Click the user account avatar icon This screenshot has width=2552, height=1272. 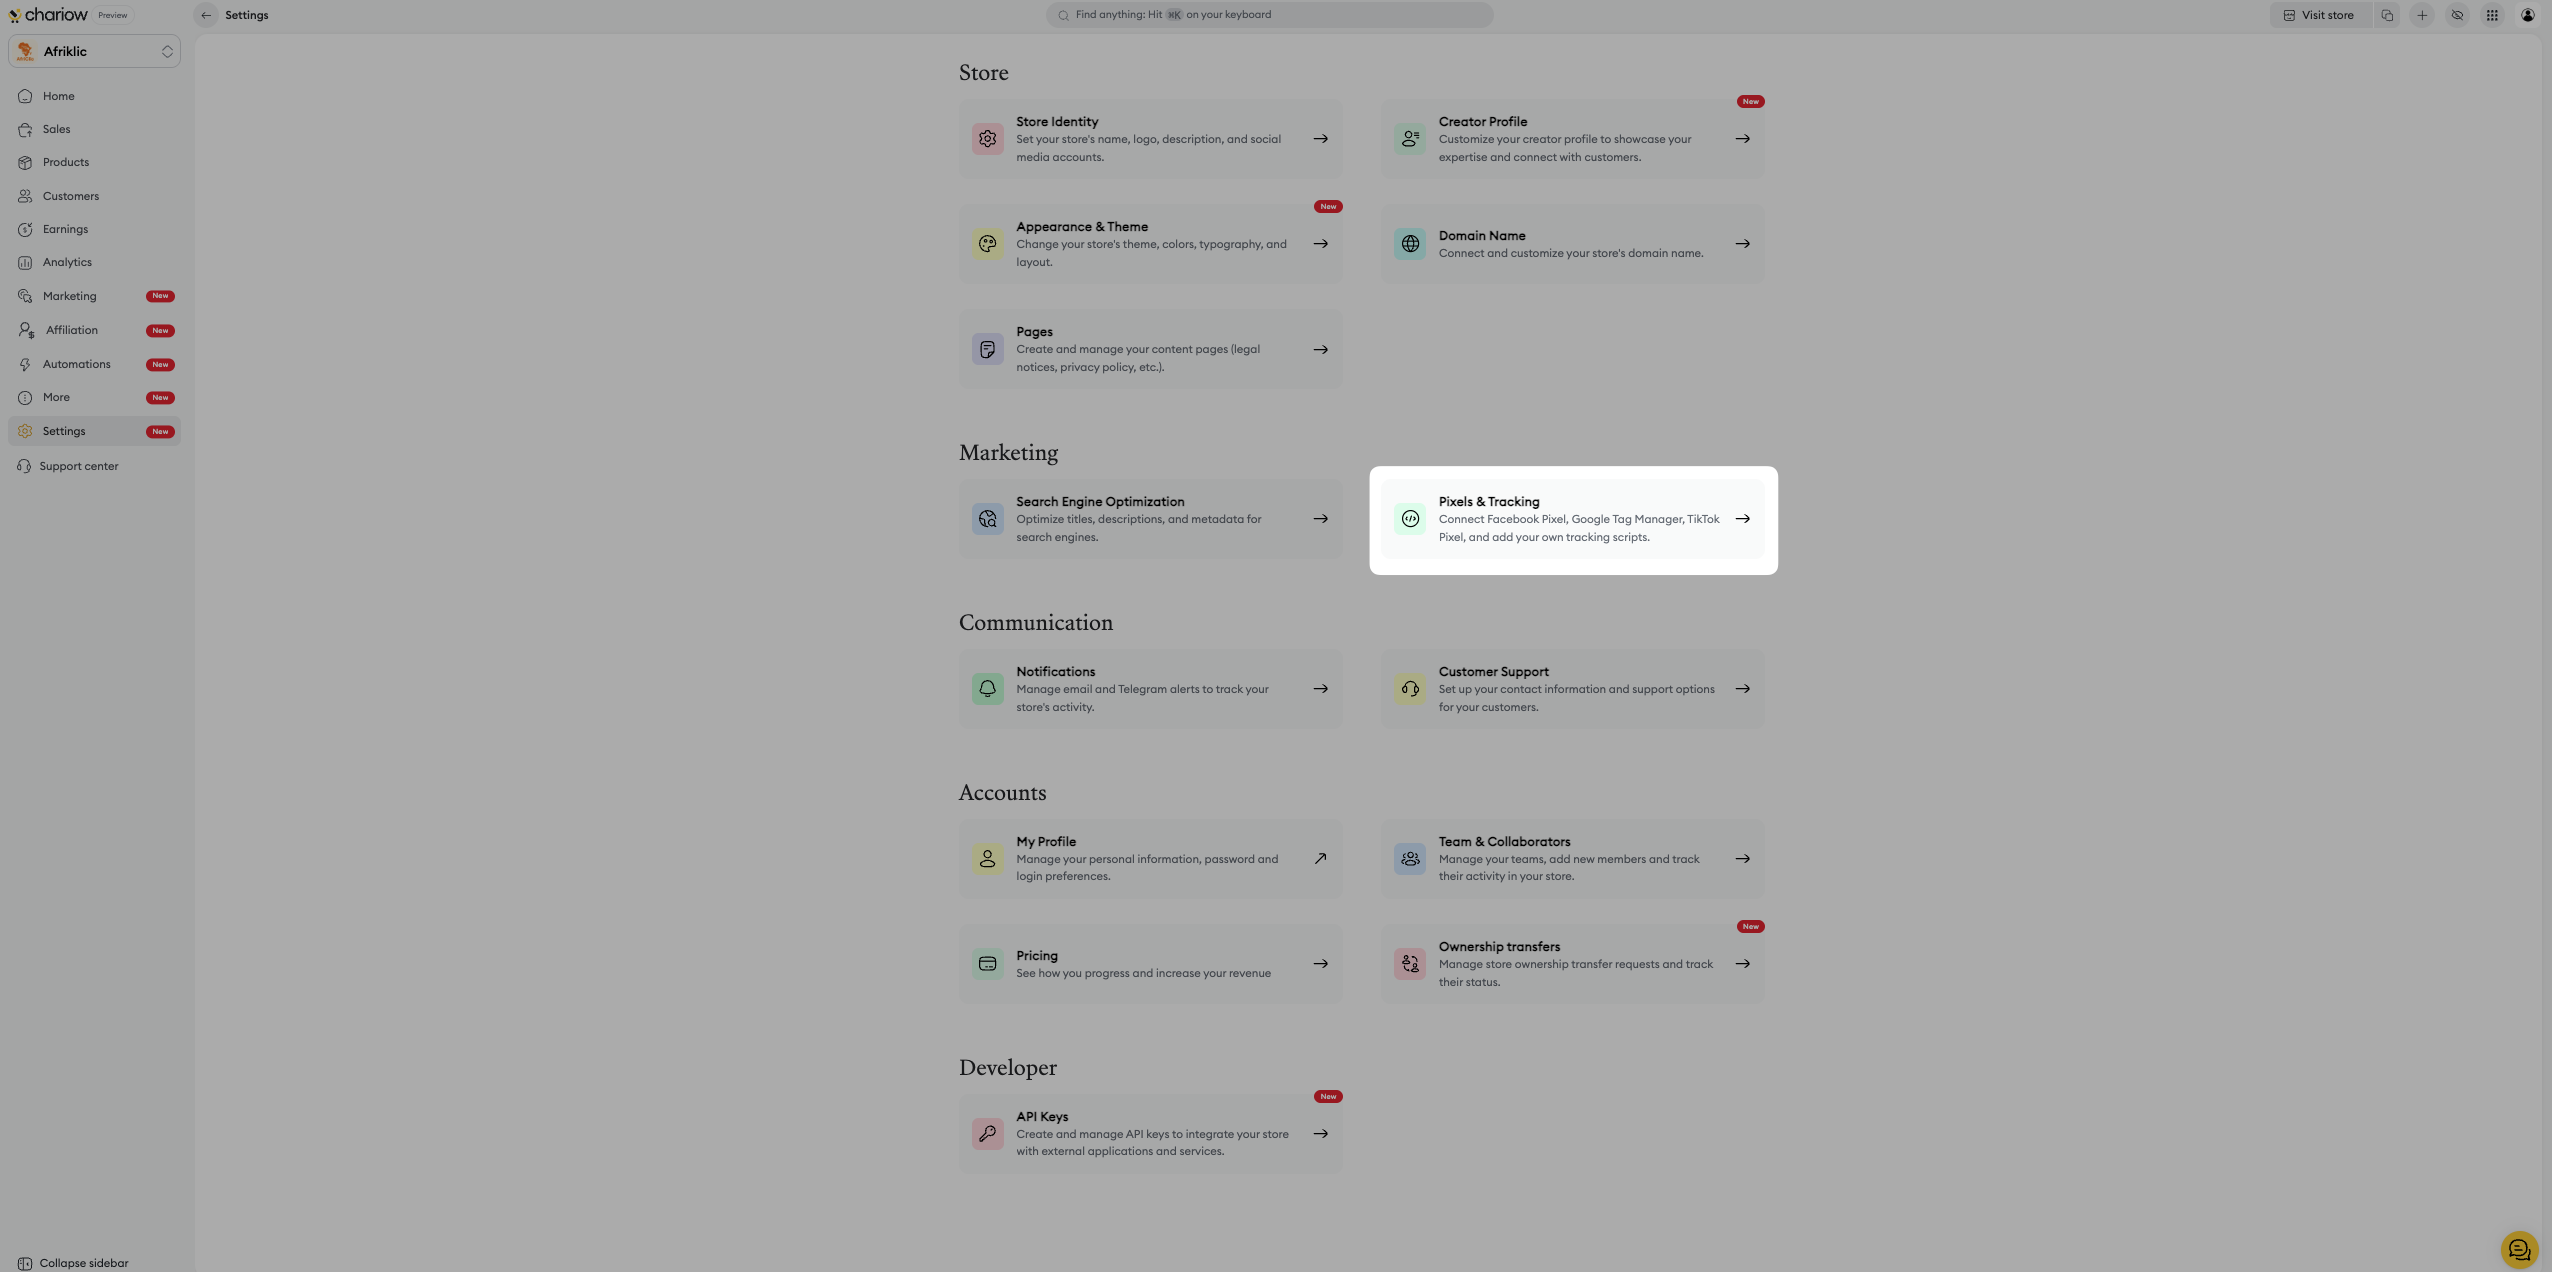pyautogui.click(x=2527, y=15)
